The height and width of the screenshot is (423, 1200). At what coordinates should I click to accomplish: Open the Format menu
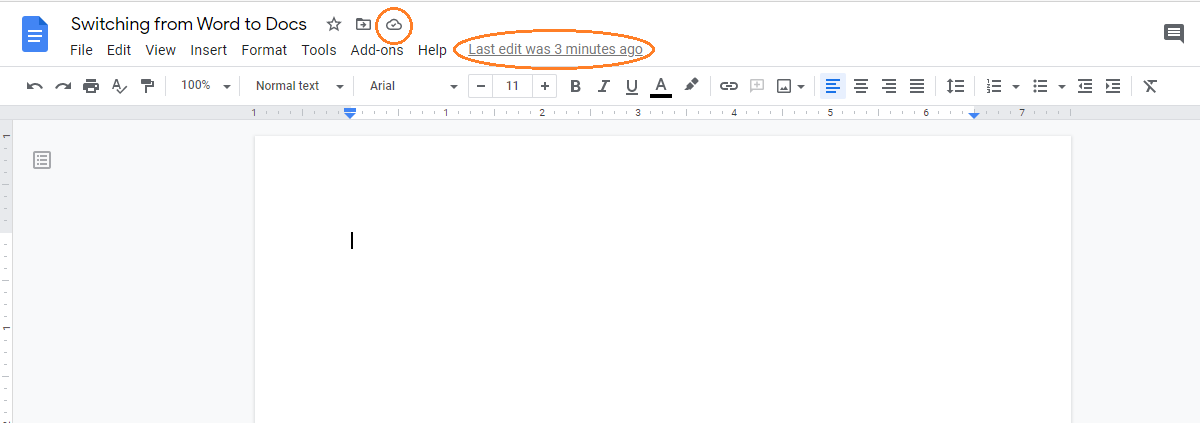click(x=264, y=49)
